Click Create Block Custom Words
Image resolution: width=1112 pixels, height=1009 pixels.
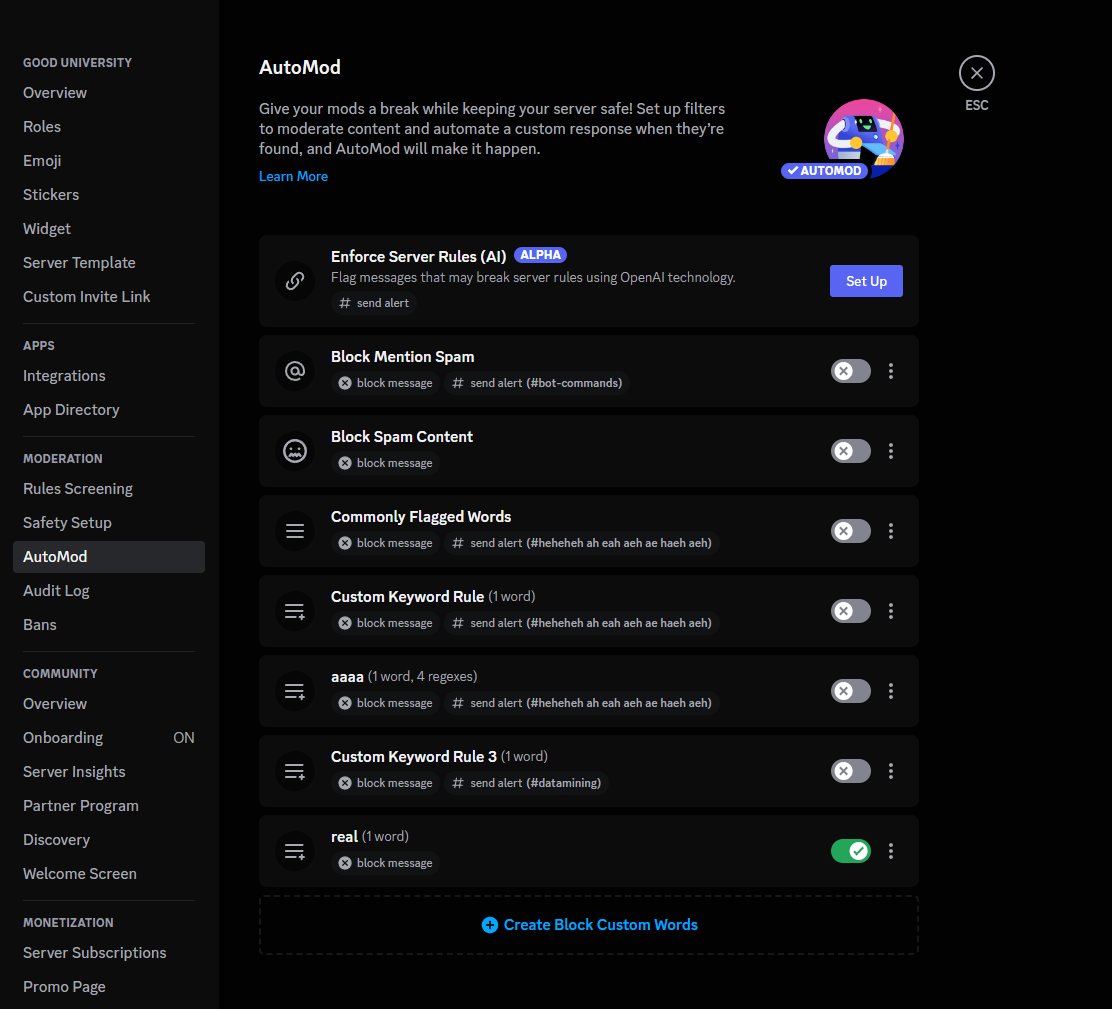tap(589, 925)
